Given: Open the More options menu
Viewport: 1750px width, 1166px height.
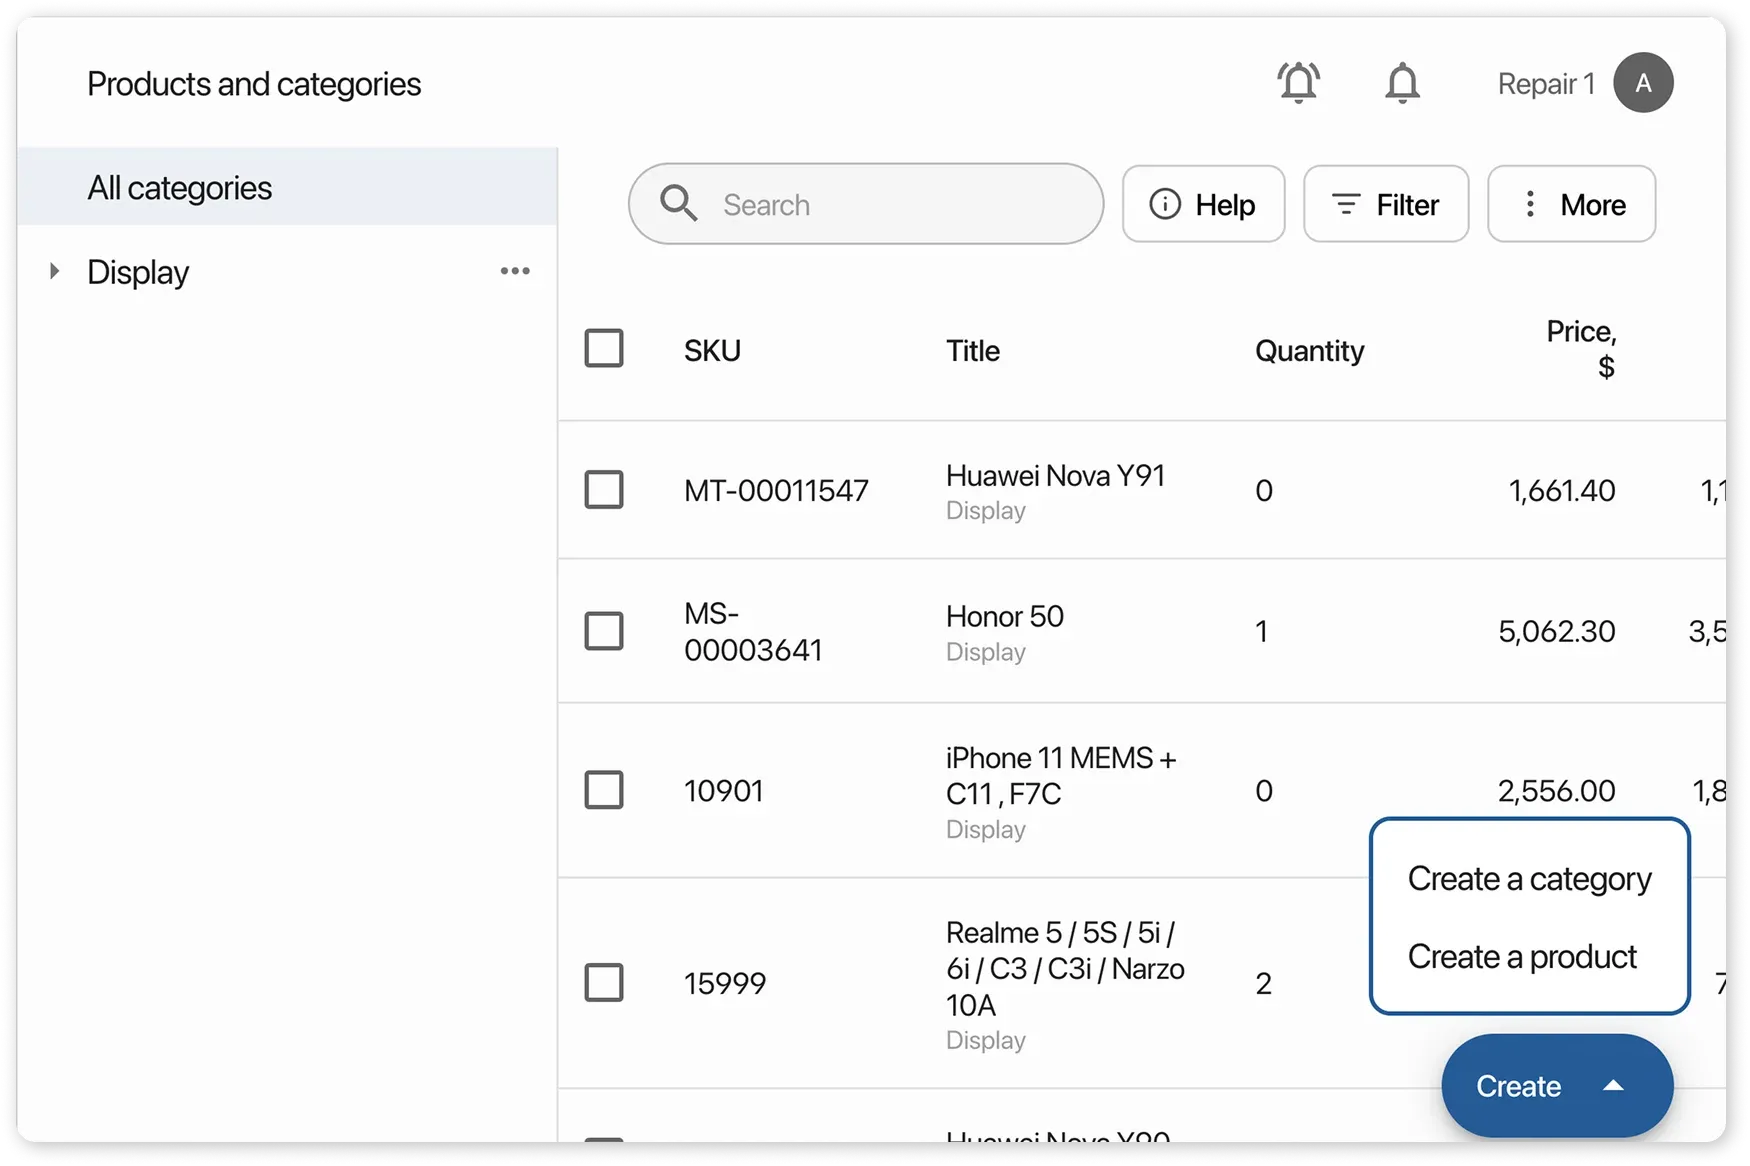Looking at the screenshot, I should click(x=1571, y=204).
